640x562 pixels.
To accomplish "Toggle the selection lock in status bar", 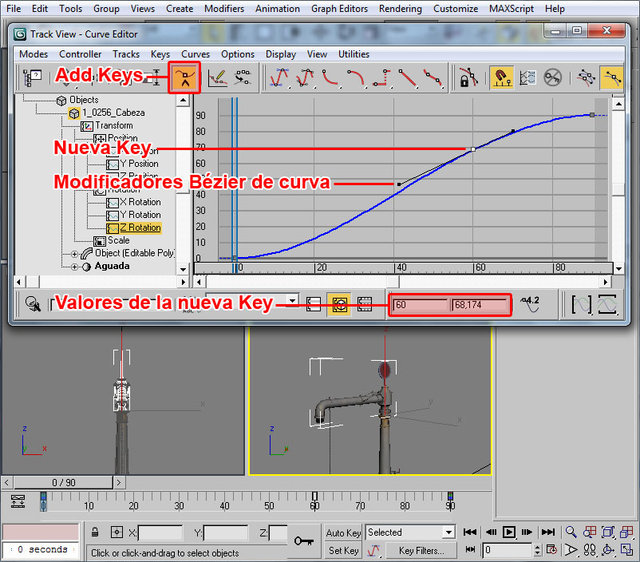I will click(95, 533).
